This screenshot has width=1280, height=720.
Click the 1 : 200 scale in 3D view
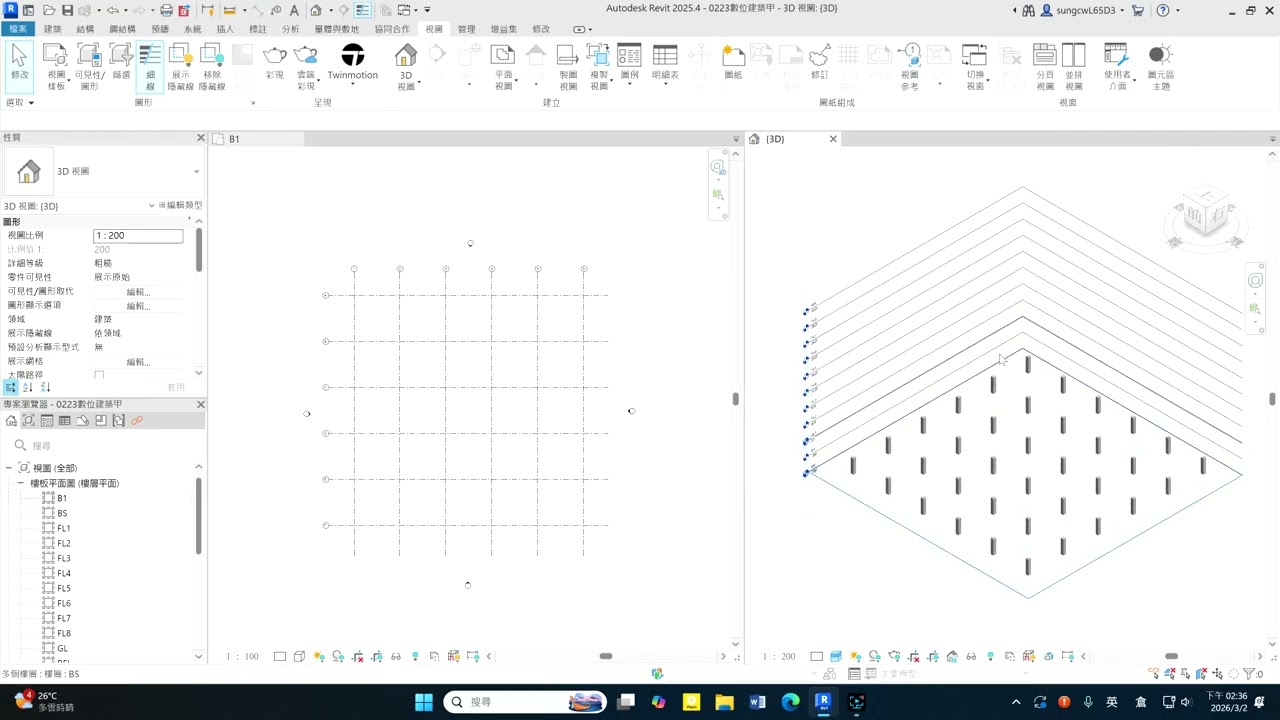pyautogui.click(x=779, y=657)
